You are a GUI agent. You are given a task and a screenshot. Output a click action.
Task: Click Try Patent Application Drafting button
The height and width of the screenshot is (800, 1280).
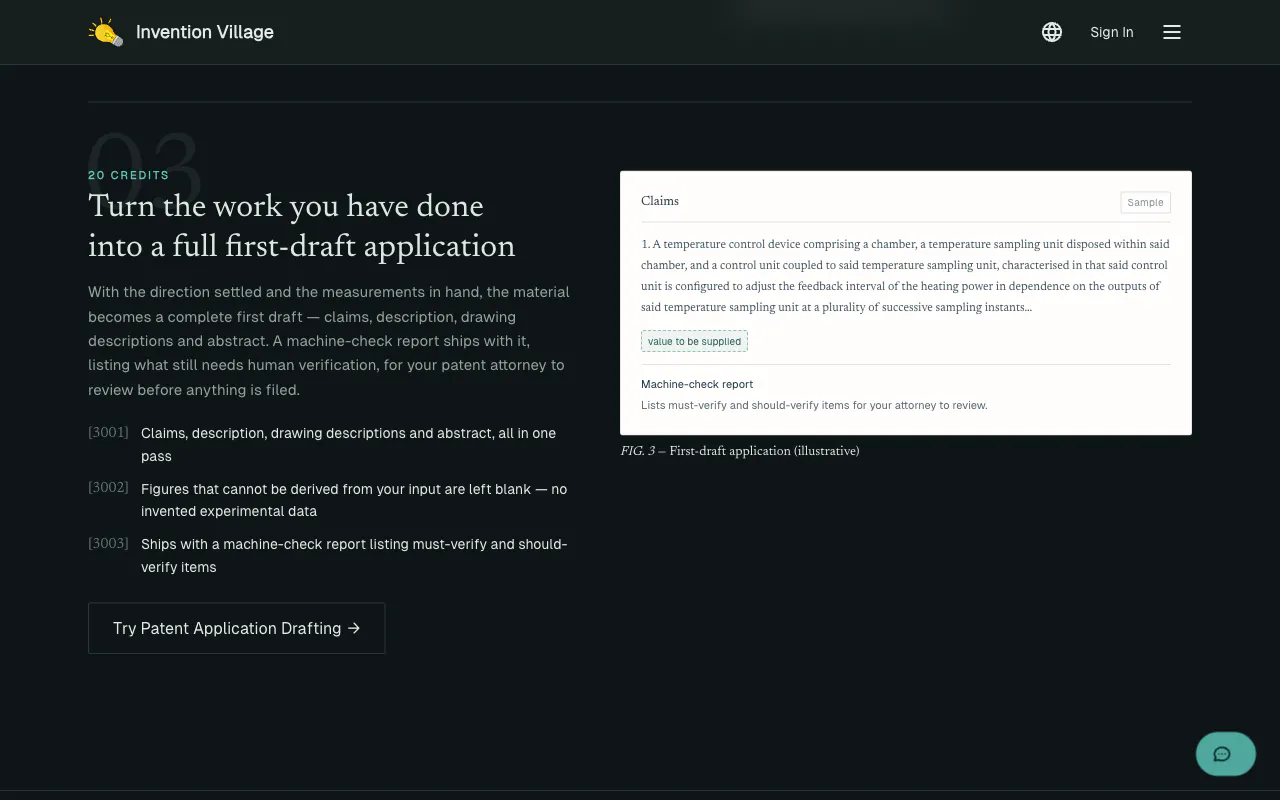[x=237, y=628]
